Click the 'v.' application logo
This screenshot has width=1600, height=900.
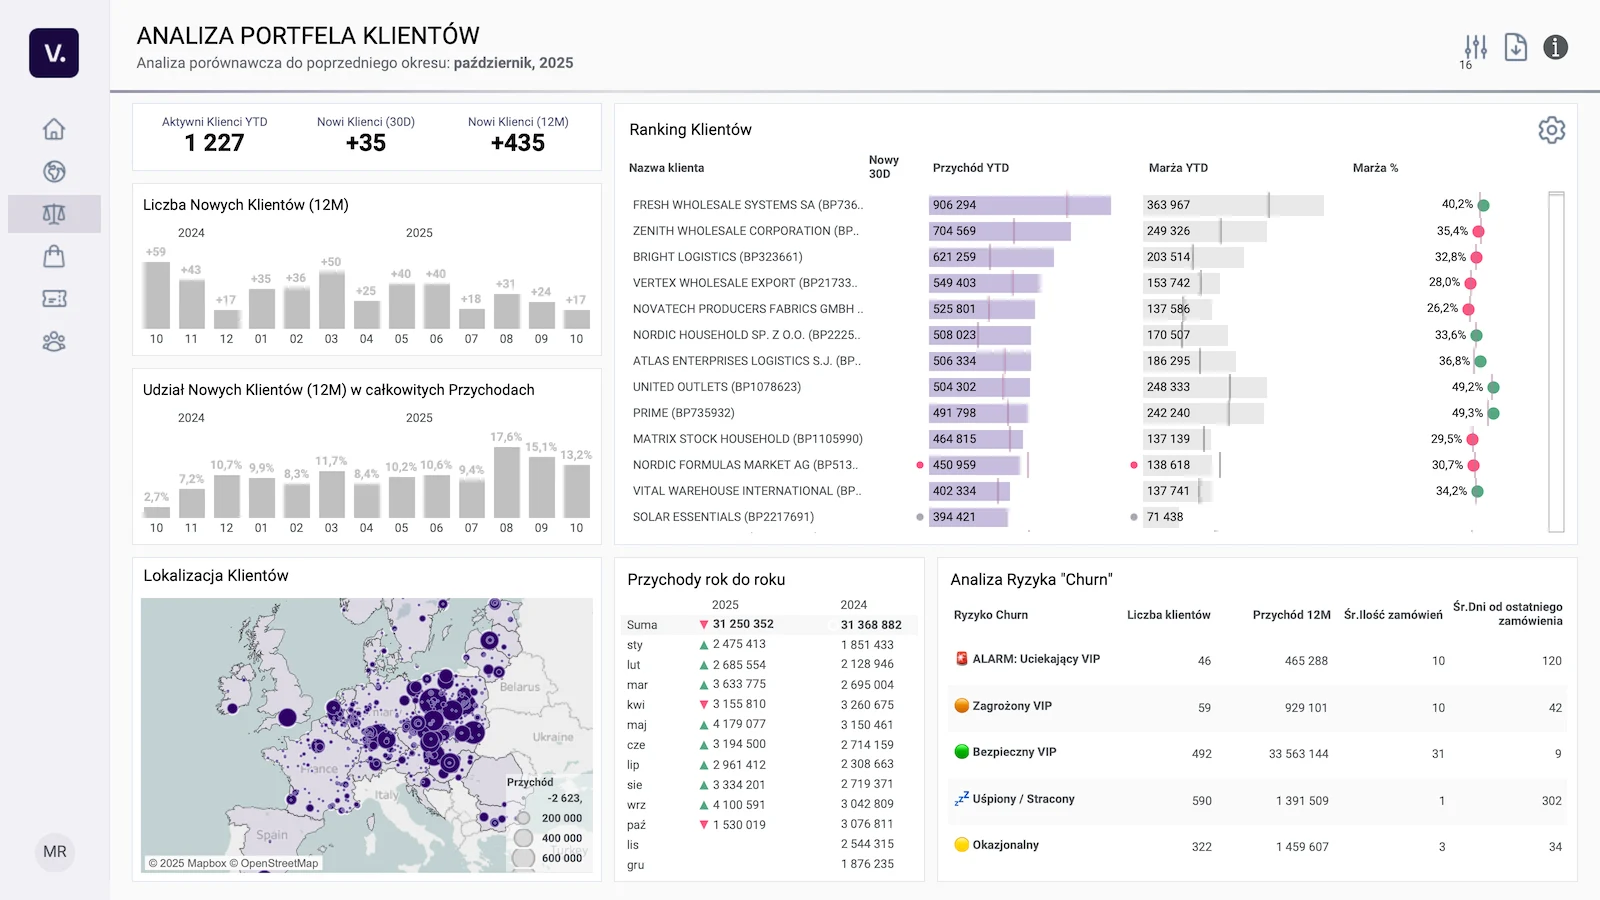pos(54,53)
